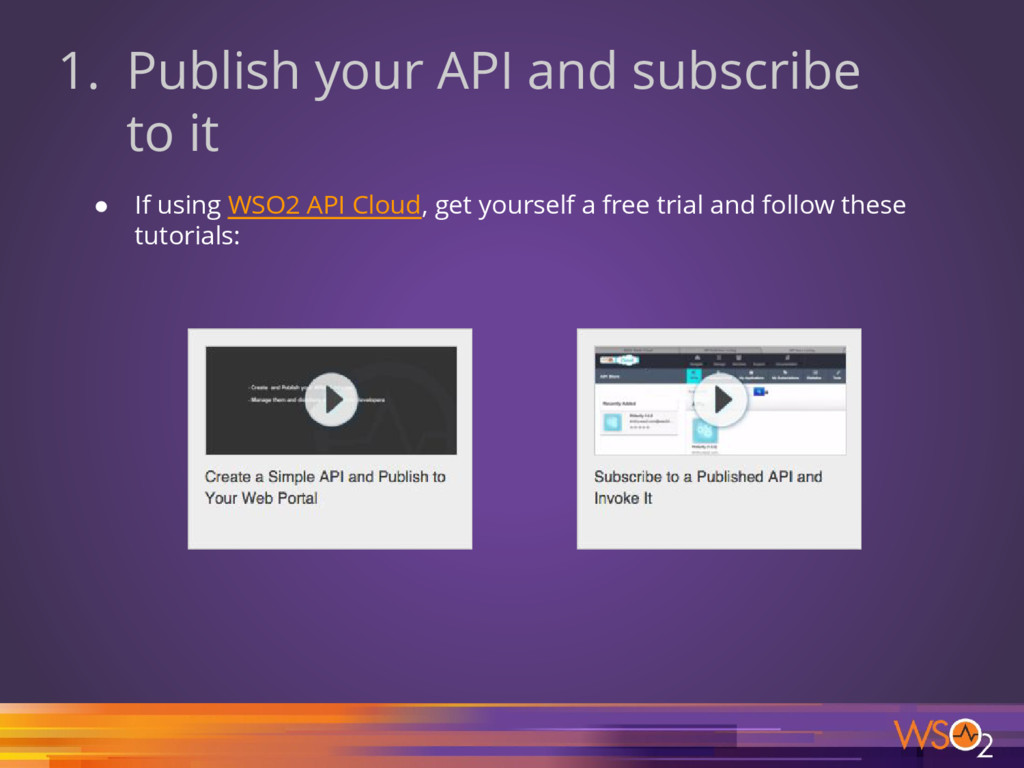The width and height of the screenshot is (1024, 768).
Task: Open the dark video thumbnail preview
Action: tap(331, 400)
